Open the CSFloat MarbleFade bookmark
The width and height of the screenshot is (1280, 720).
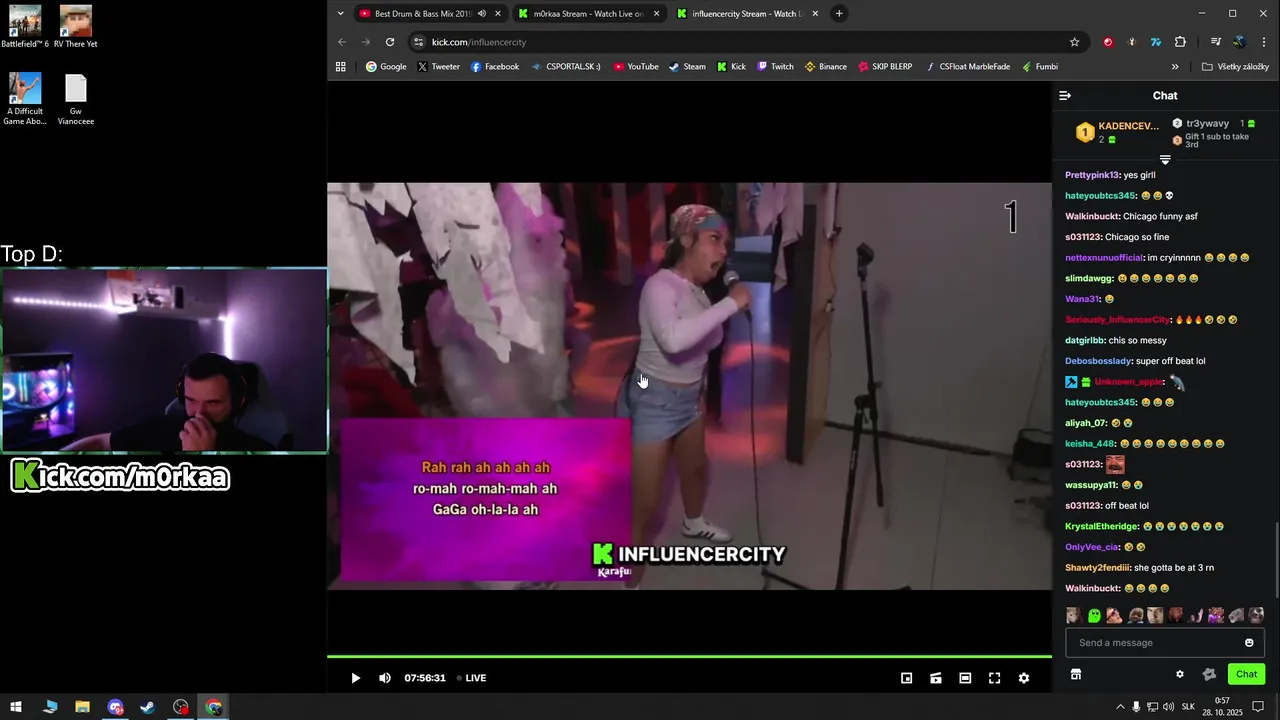pyautogui.click(x=968, y=67)
